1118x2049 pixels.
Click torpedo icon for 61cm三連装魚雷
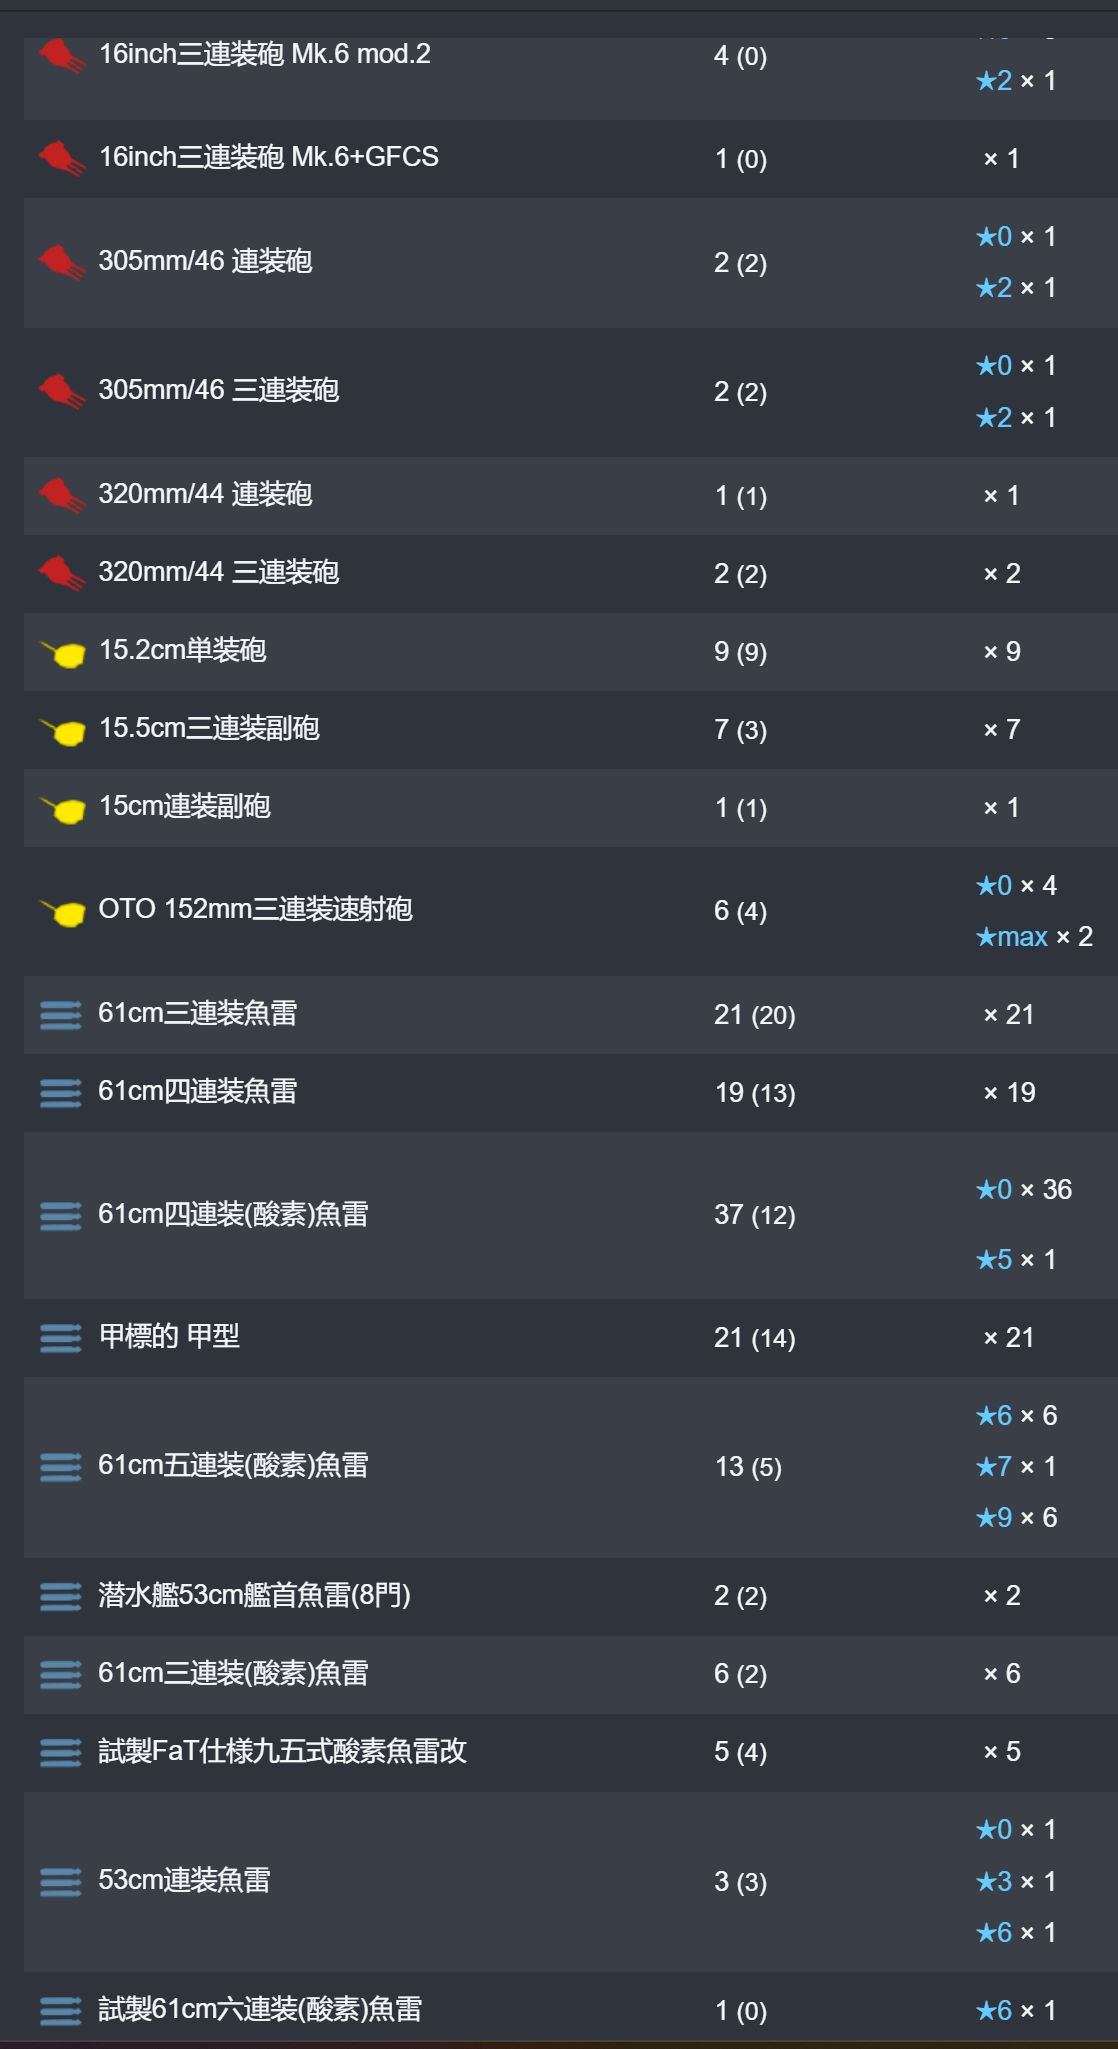61,1015
